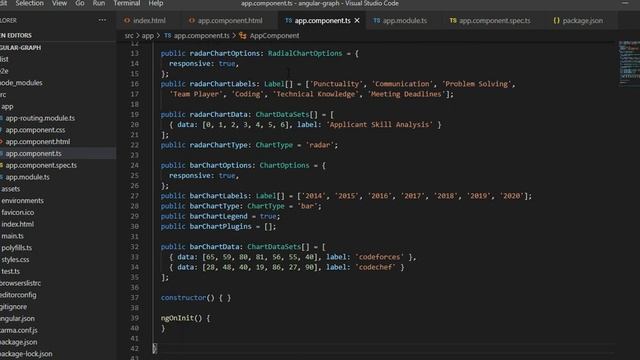Click the AppComponent class symbol icon in breadcrumb
The image size is (640, 360).
point(243,36)
